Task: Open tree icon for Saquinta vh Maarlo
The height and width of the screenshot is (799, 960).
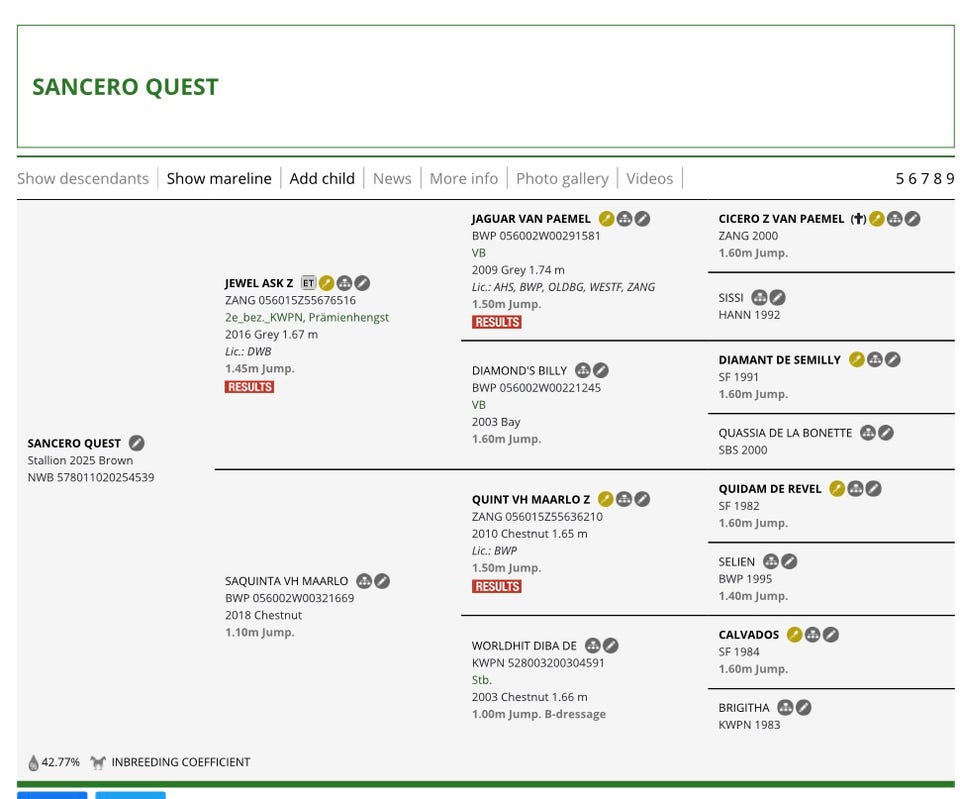Action: (364, 580)
